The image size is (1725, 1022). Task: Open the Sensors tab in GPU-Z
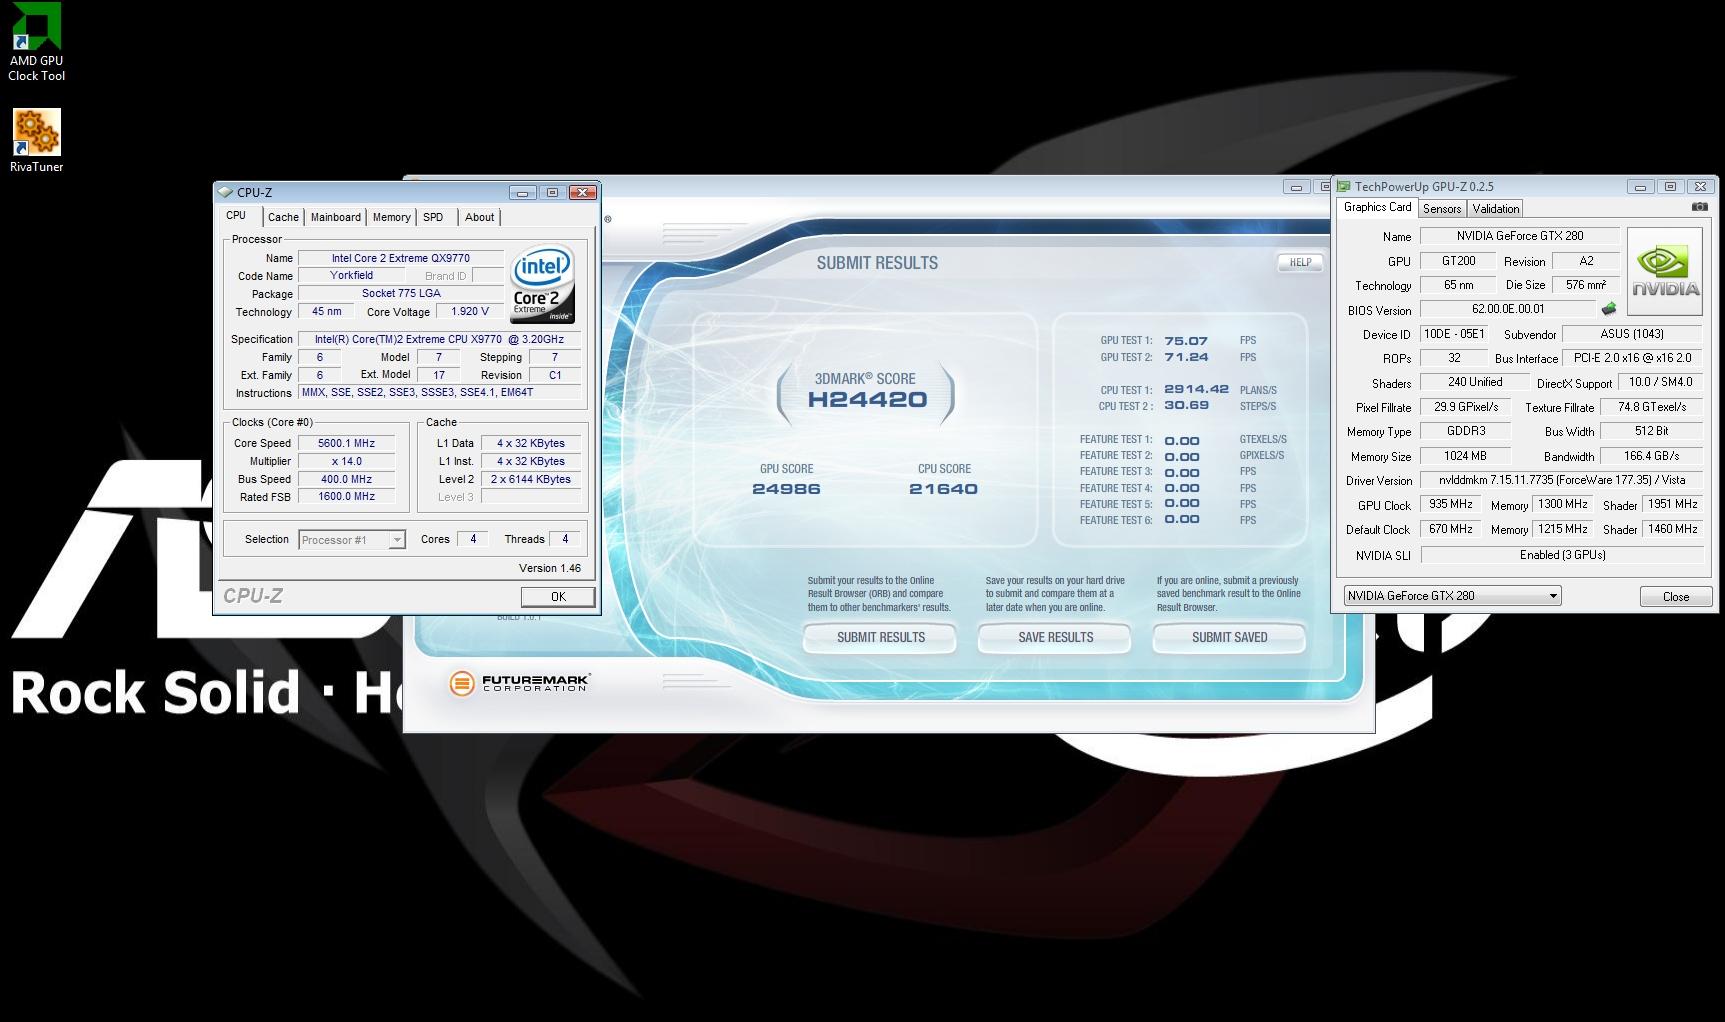coord(1442,209)
